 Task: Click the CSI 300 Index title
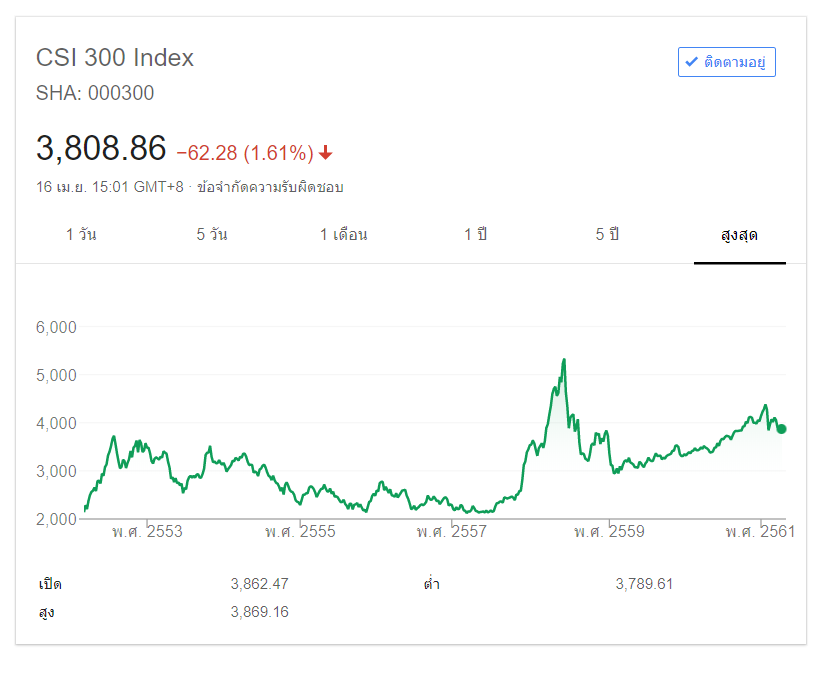[115, 58]
